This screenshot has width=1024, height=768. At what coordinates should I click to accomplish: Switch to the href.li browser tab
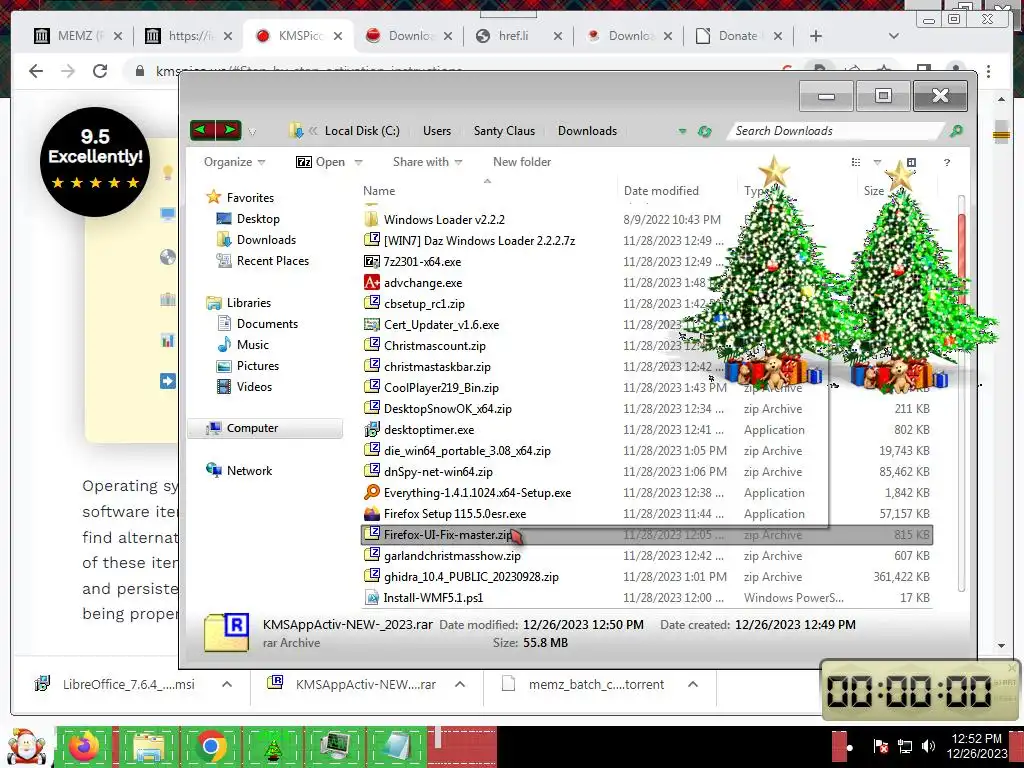[x=519, y=35]
